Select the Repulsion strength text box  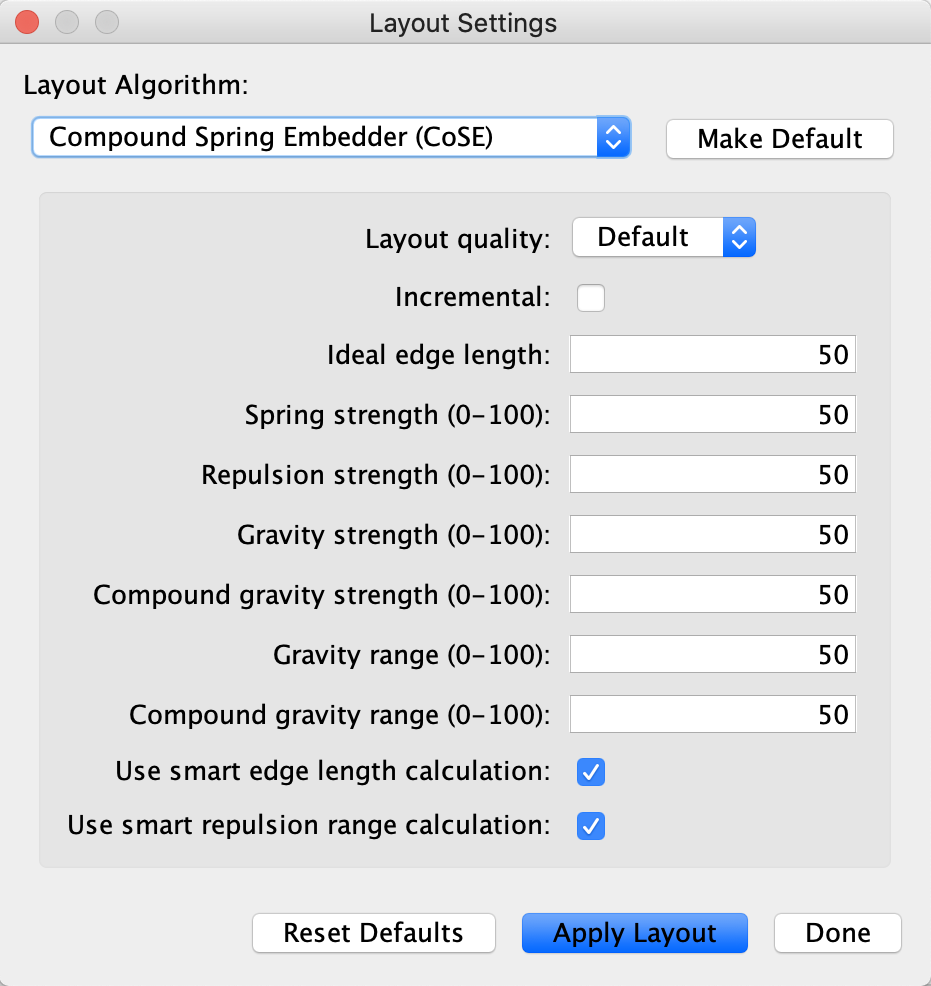[x=712, y=475]
